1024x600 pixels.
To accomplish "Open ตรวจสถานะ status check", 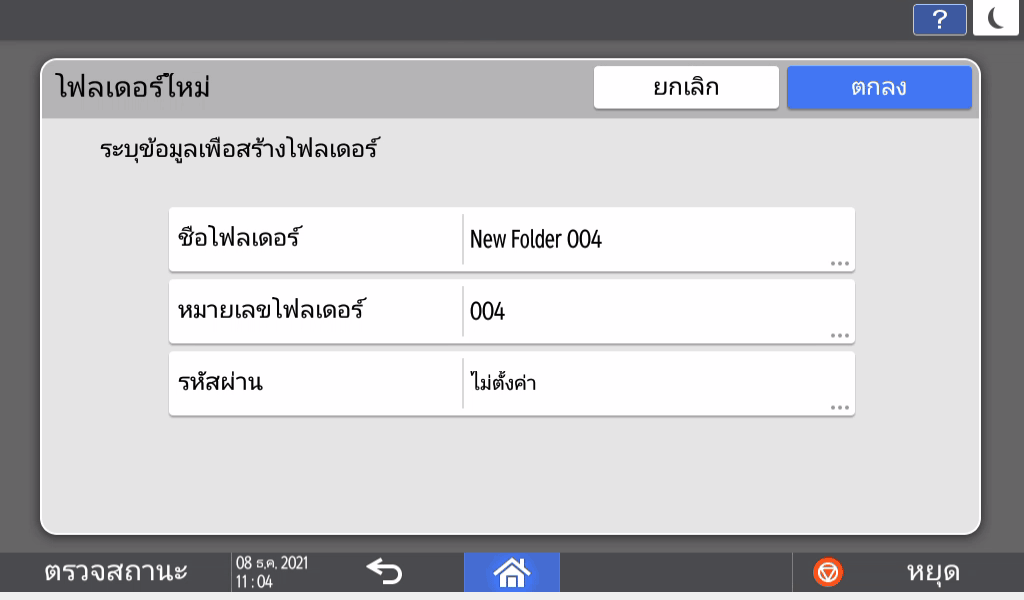I will click(116, 572).
